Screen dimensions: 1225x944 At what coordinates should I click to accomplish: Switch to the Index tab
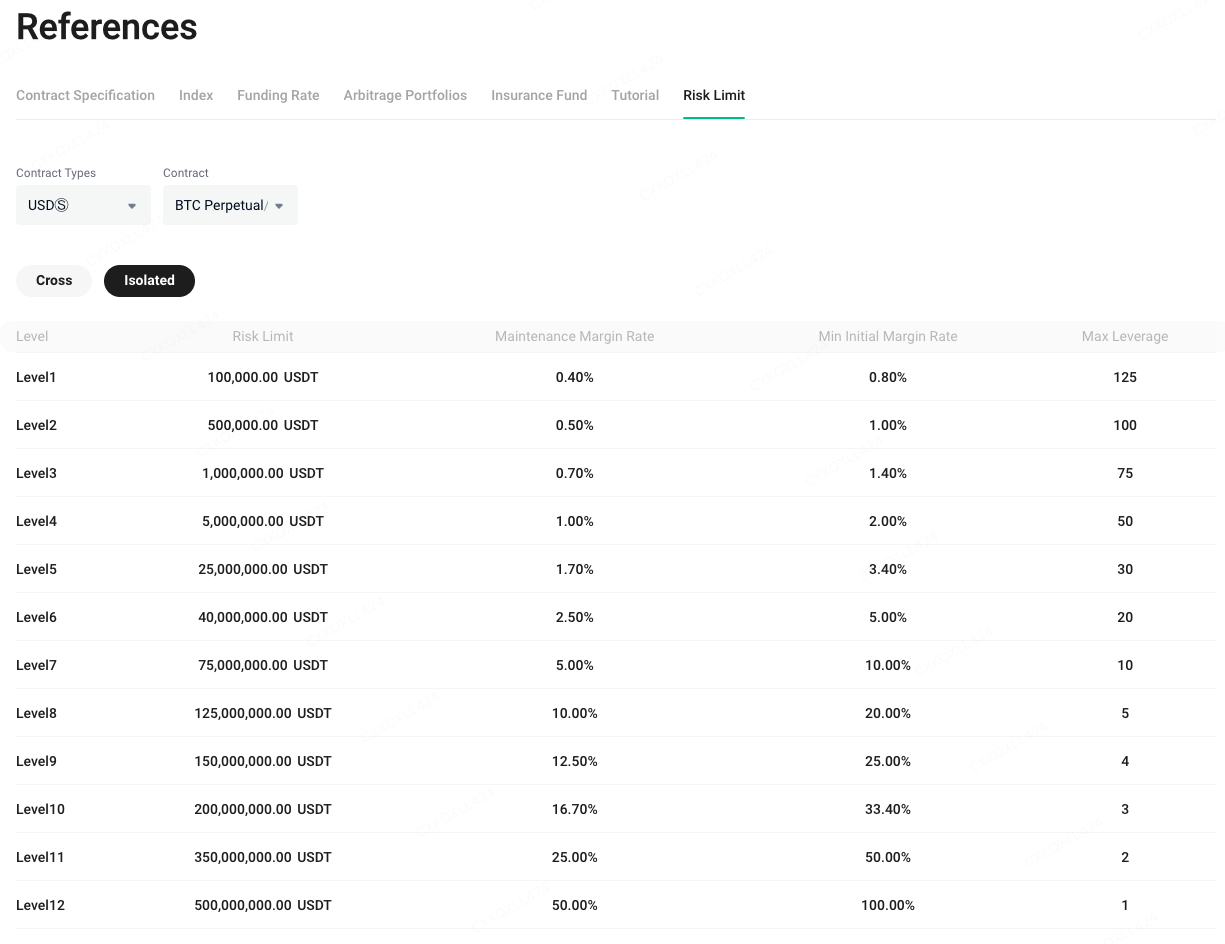coord(196,95)
